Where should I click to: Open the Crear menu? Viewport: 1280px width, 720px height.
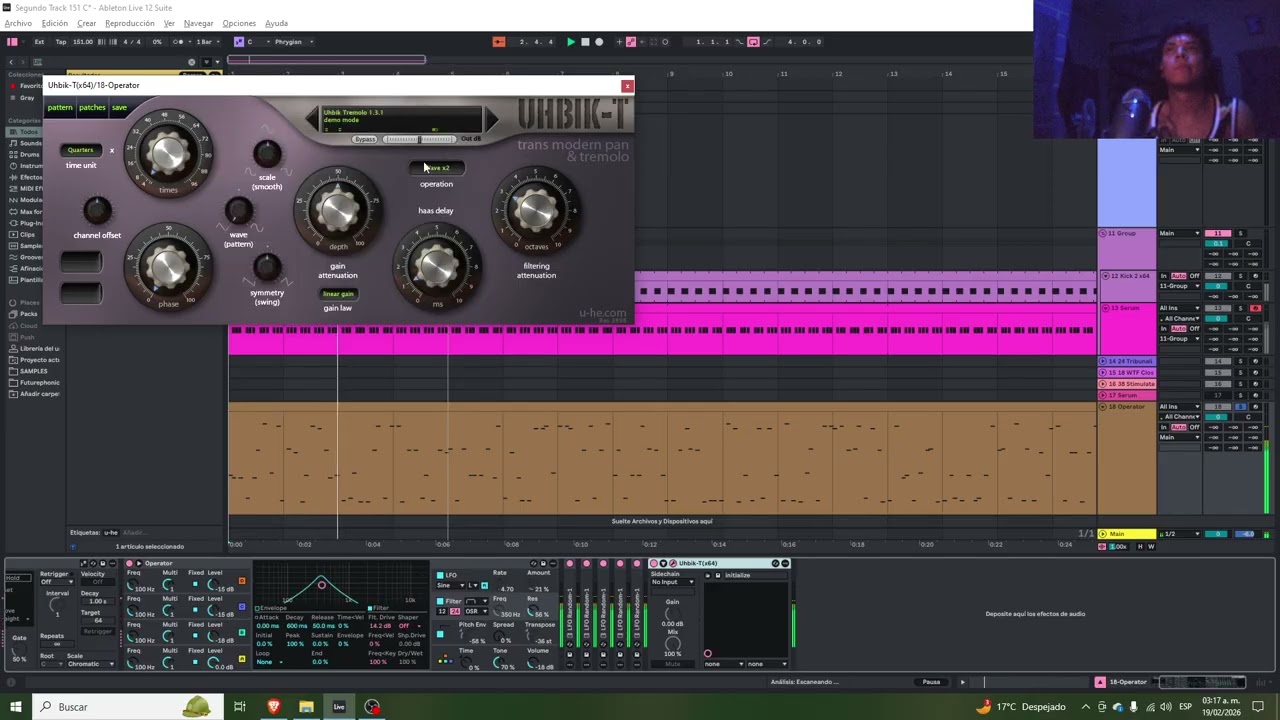pos(87,23)
